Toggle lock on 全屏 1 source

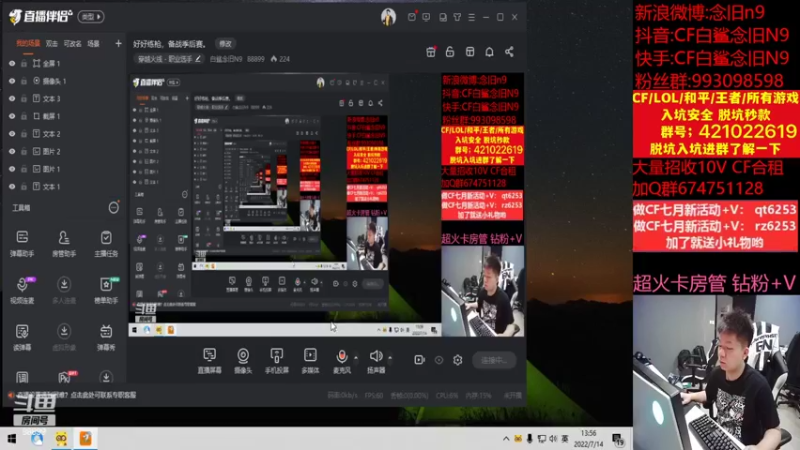pos(24,64)
